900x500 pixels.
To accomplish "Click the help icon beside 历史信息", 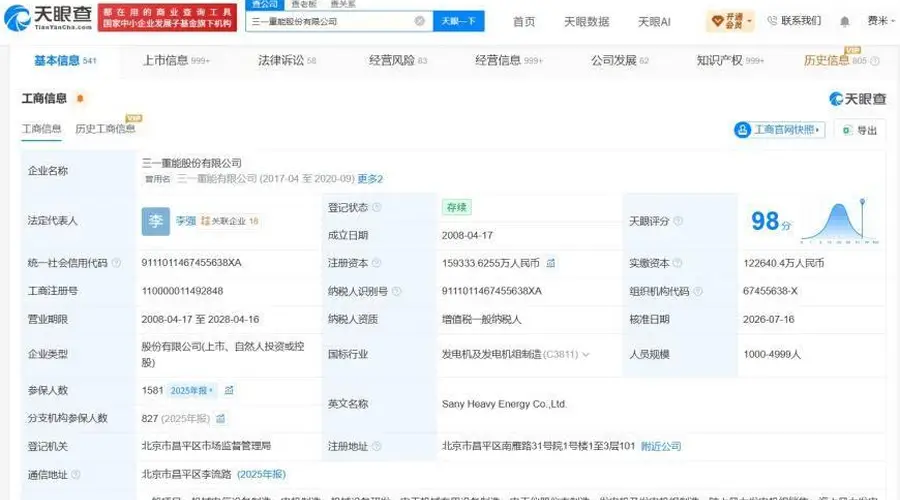I will (875, 61).
